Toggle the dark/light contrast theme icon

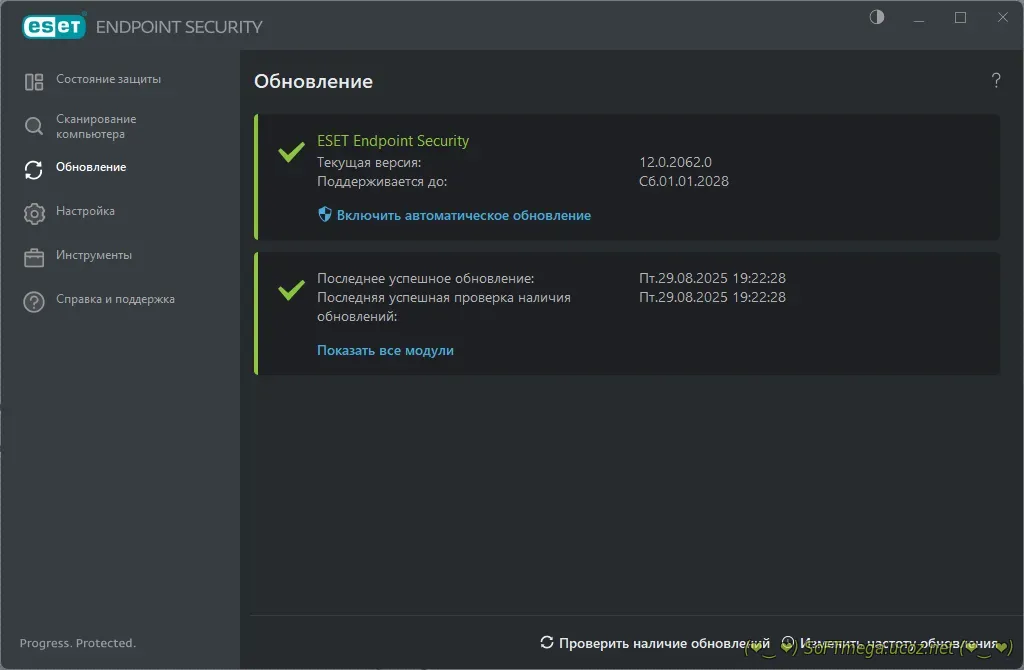pos(877,18)
